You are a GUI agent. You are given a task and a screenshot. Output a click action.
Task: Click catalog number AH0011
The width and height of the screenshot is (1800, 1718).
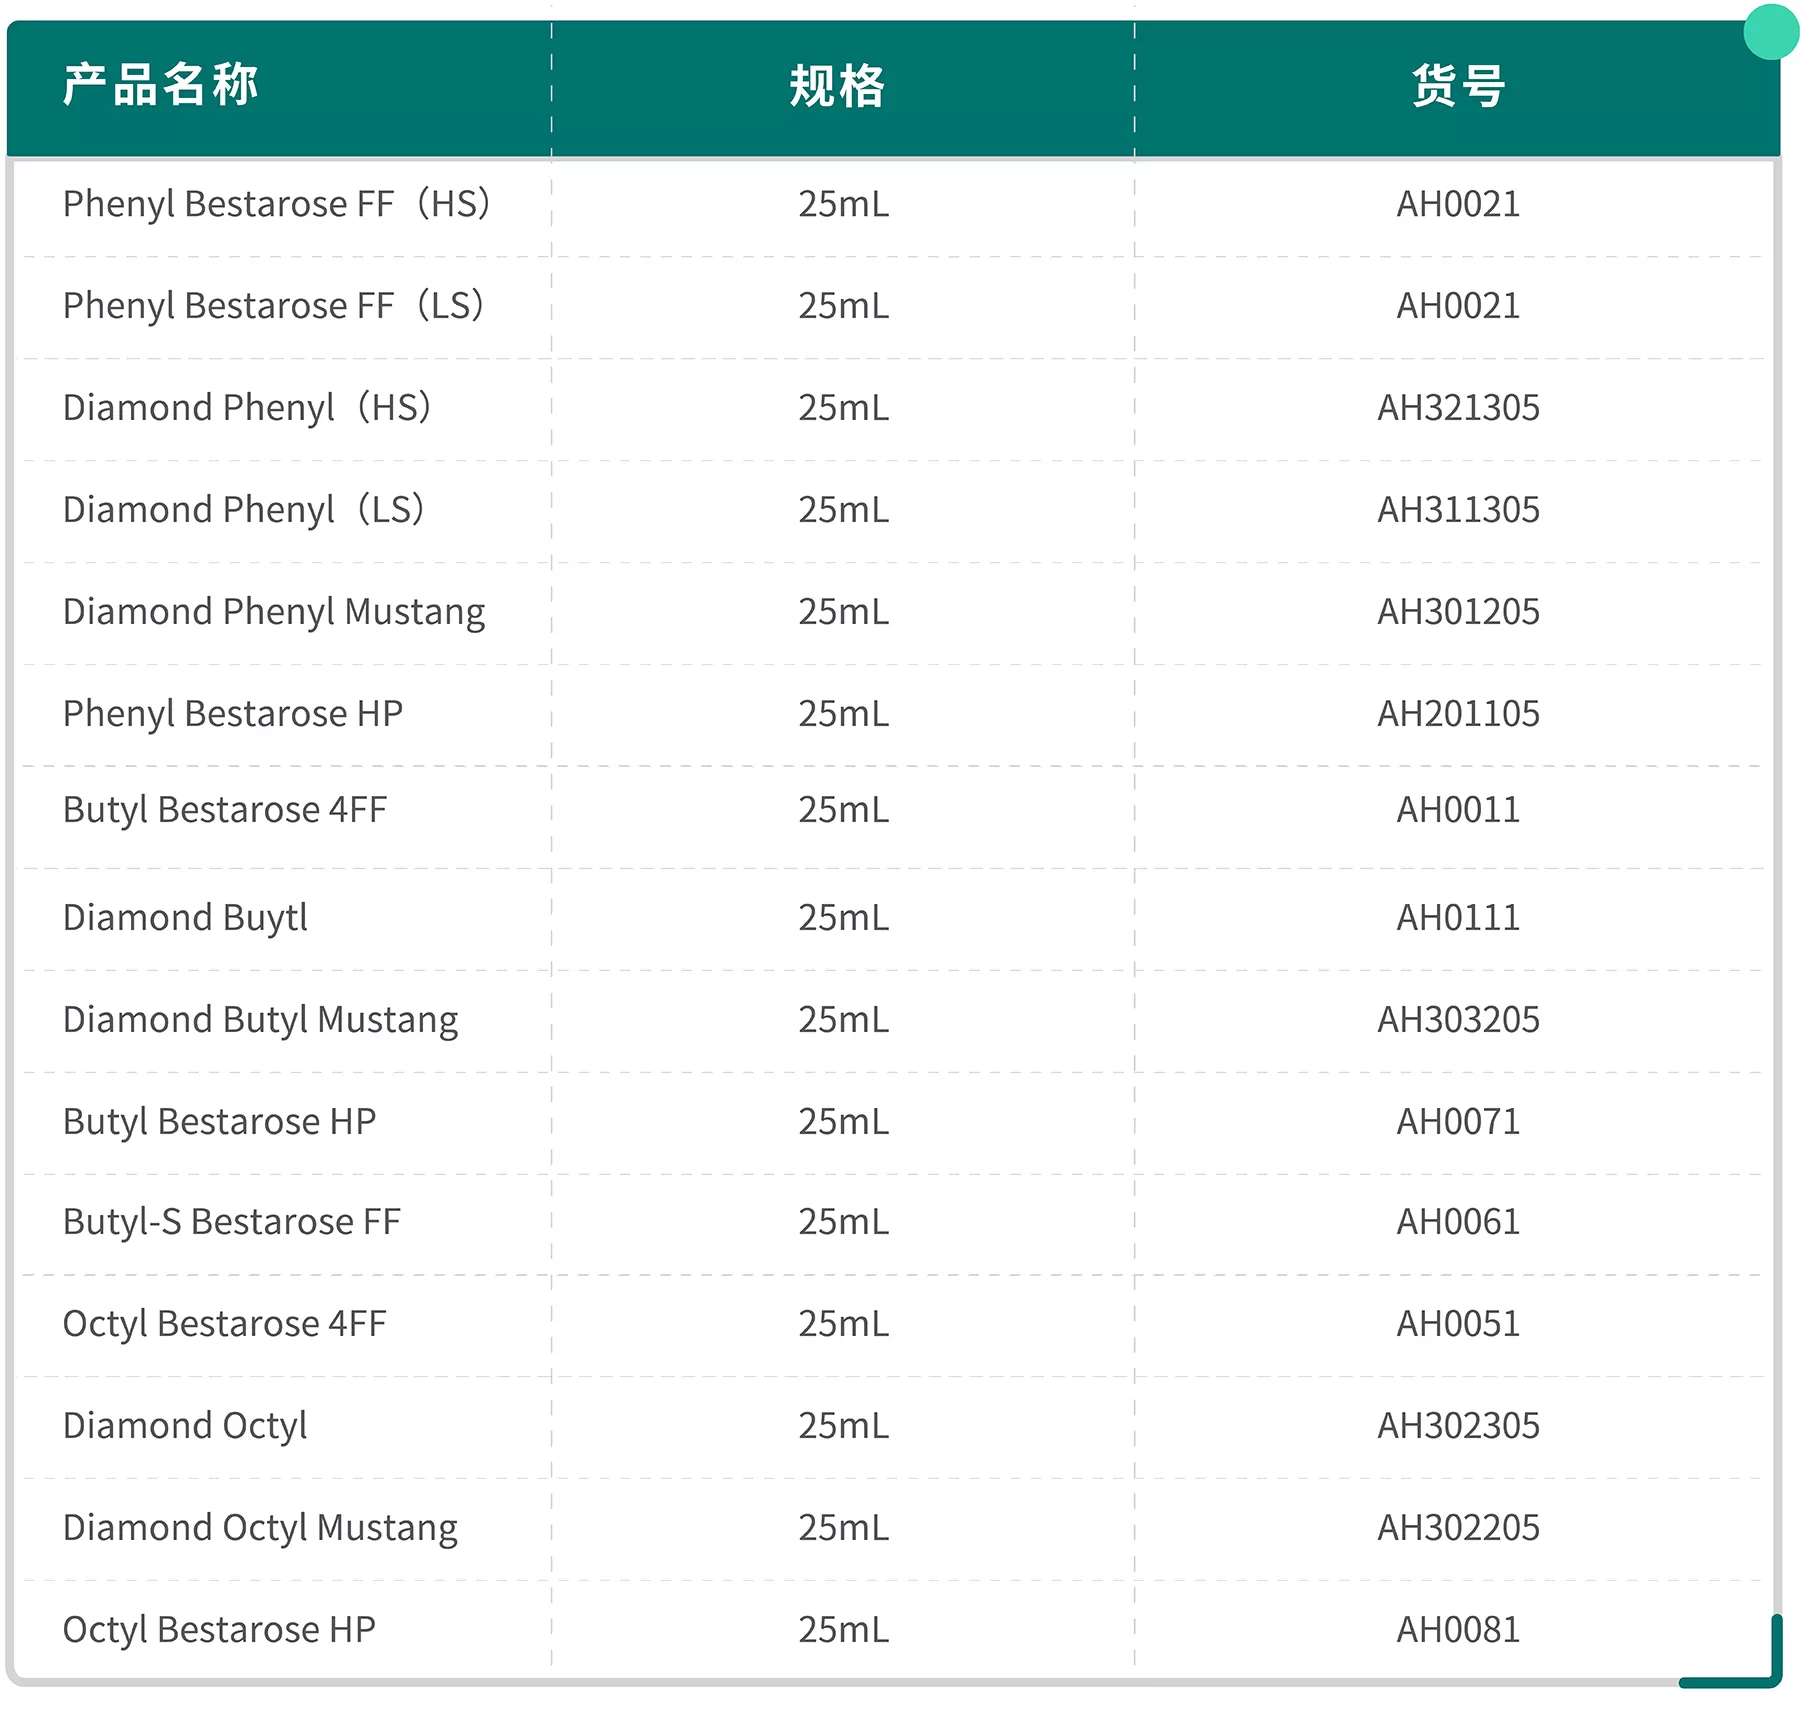click(x=1458, y=810)
